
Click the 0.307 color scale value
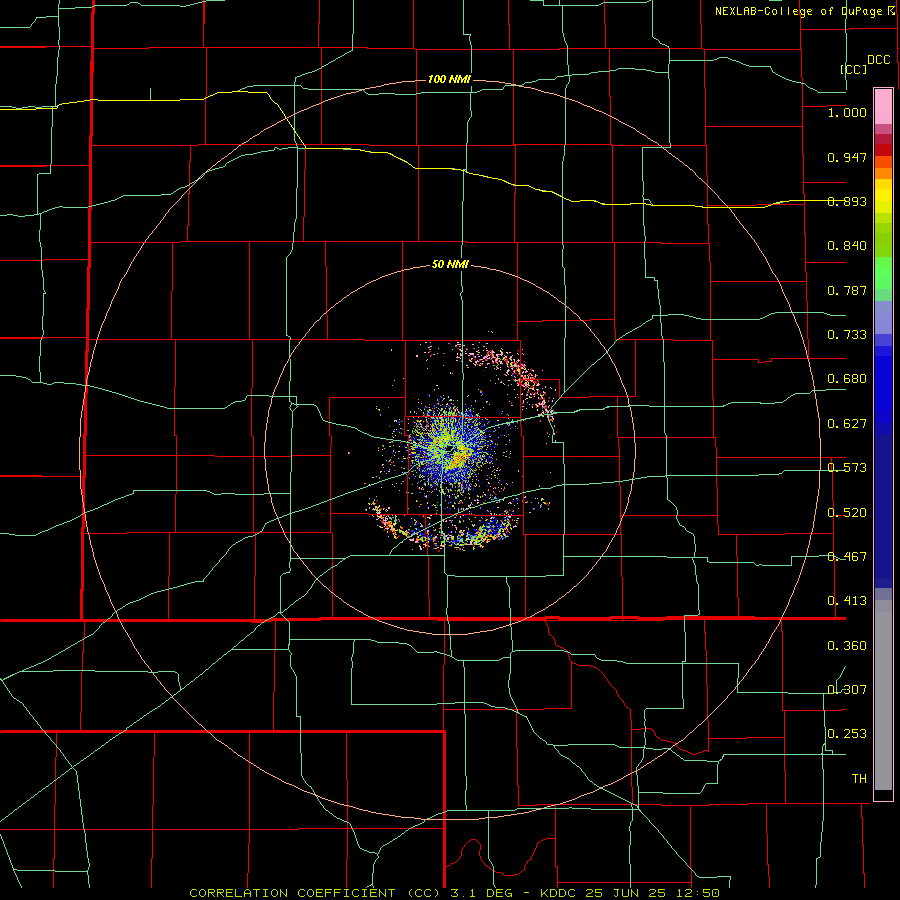click(847, 689)
